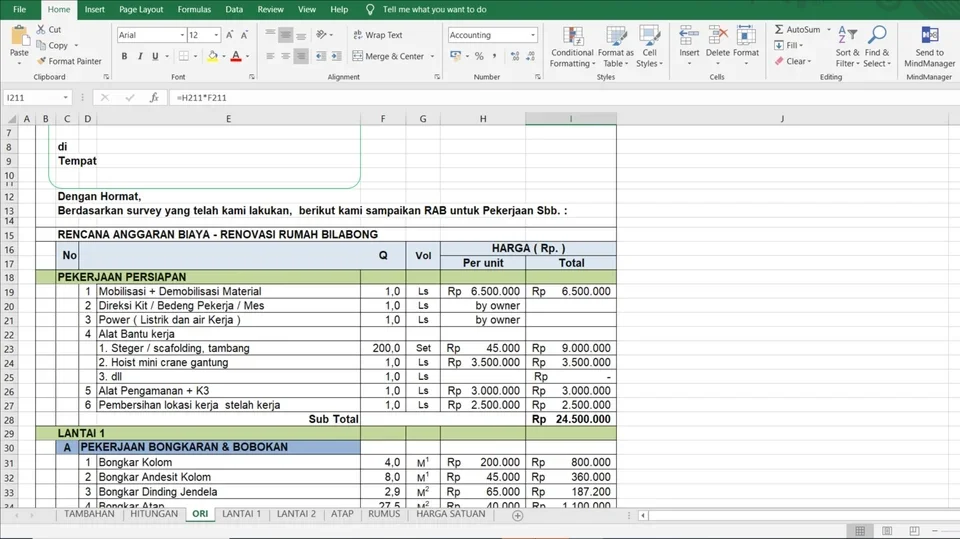
Task: Click the Orientation text angle icon
Action: click(x=321, y=35)
